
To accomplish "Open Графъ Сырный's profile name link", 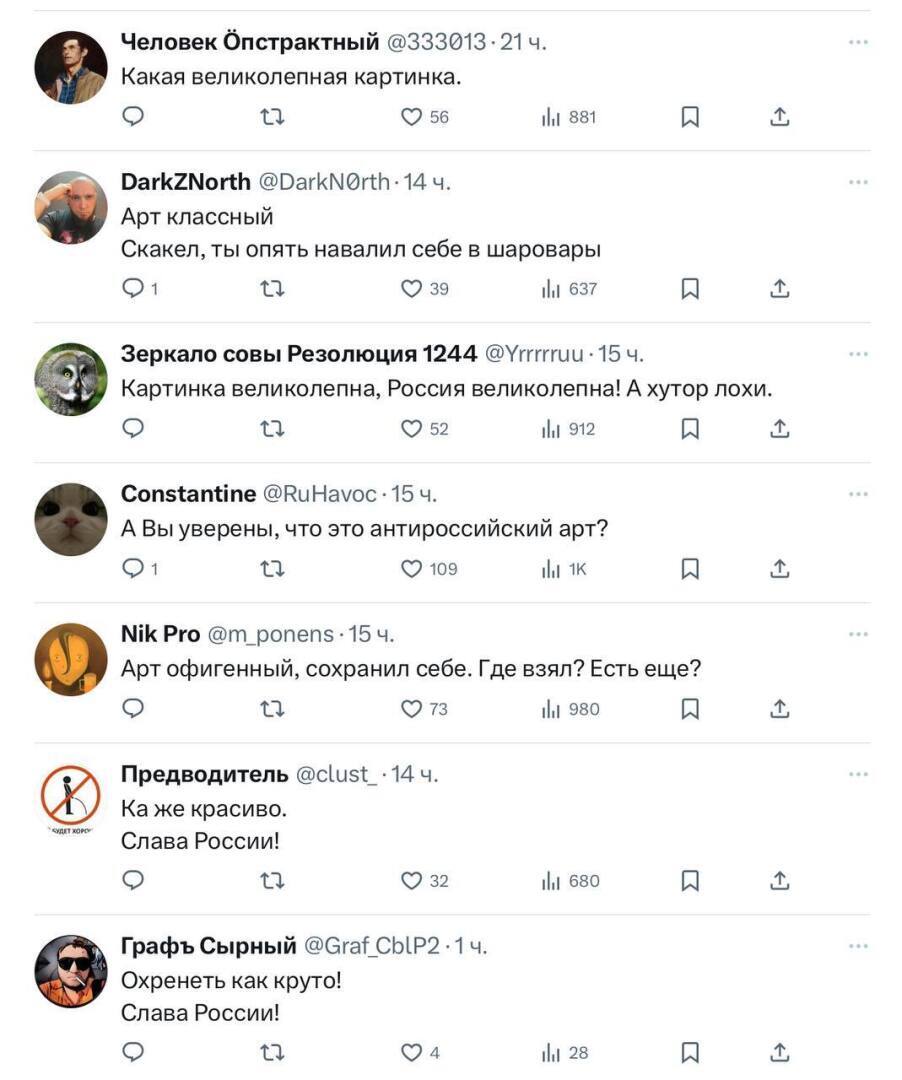I will click(x=208, y=945).
